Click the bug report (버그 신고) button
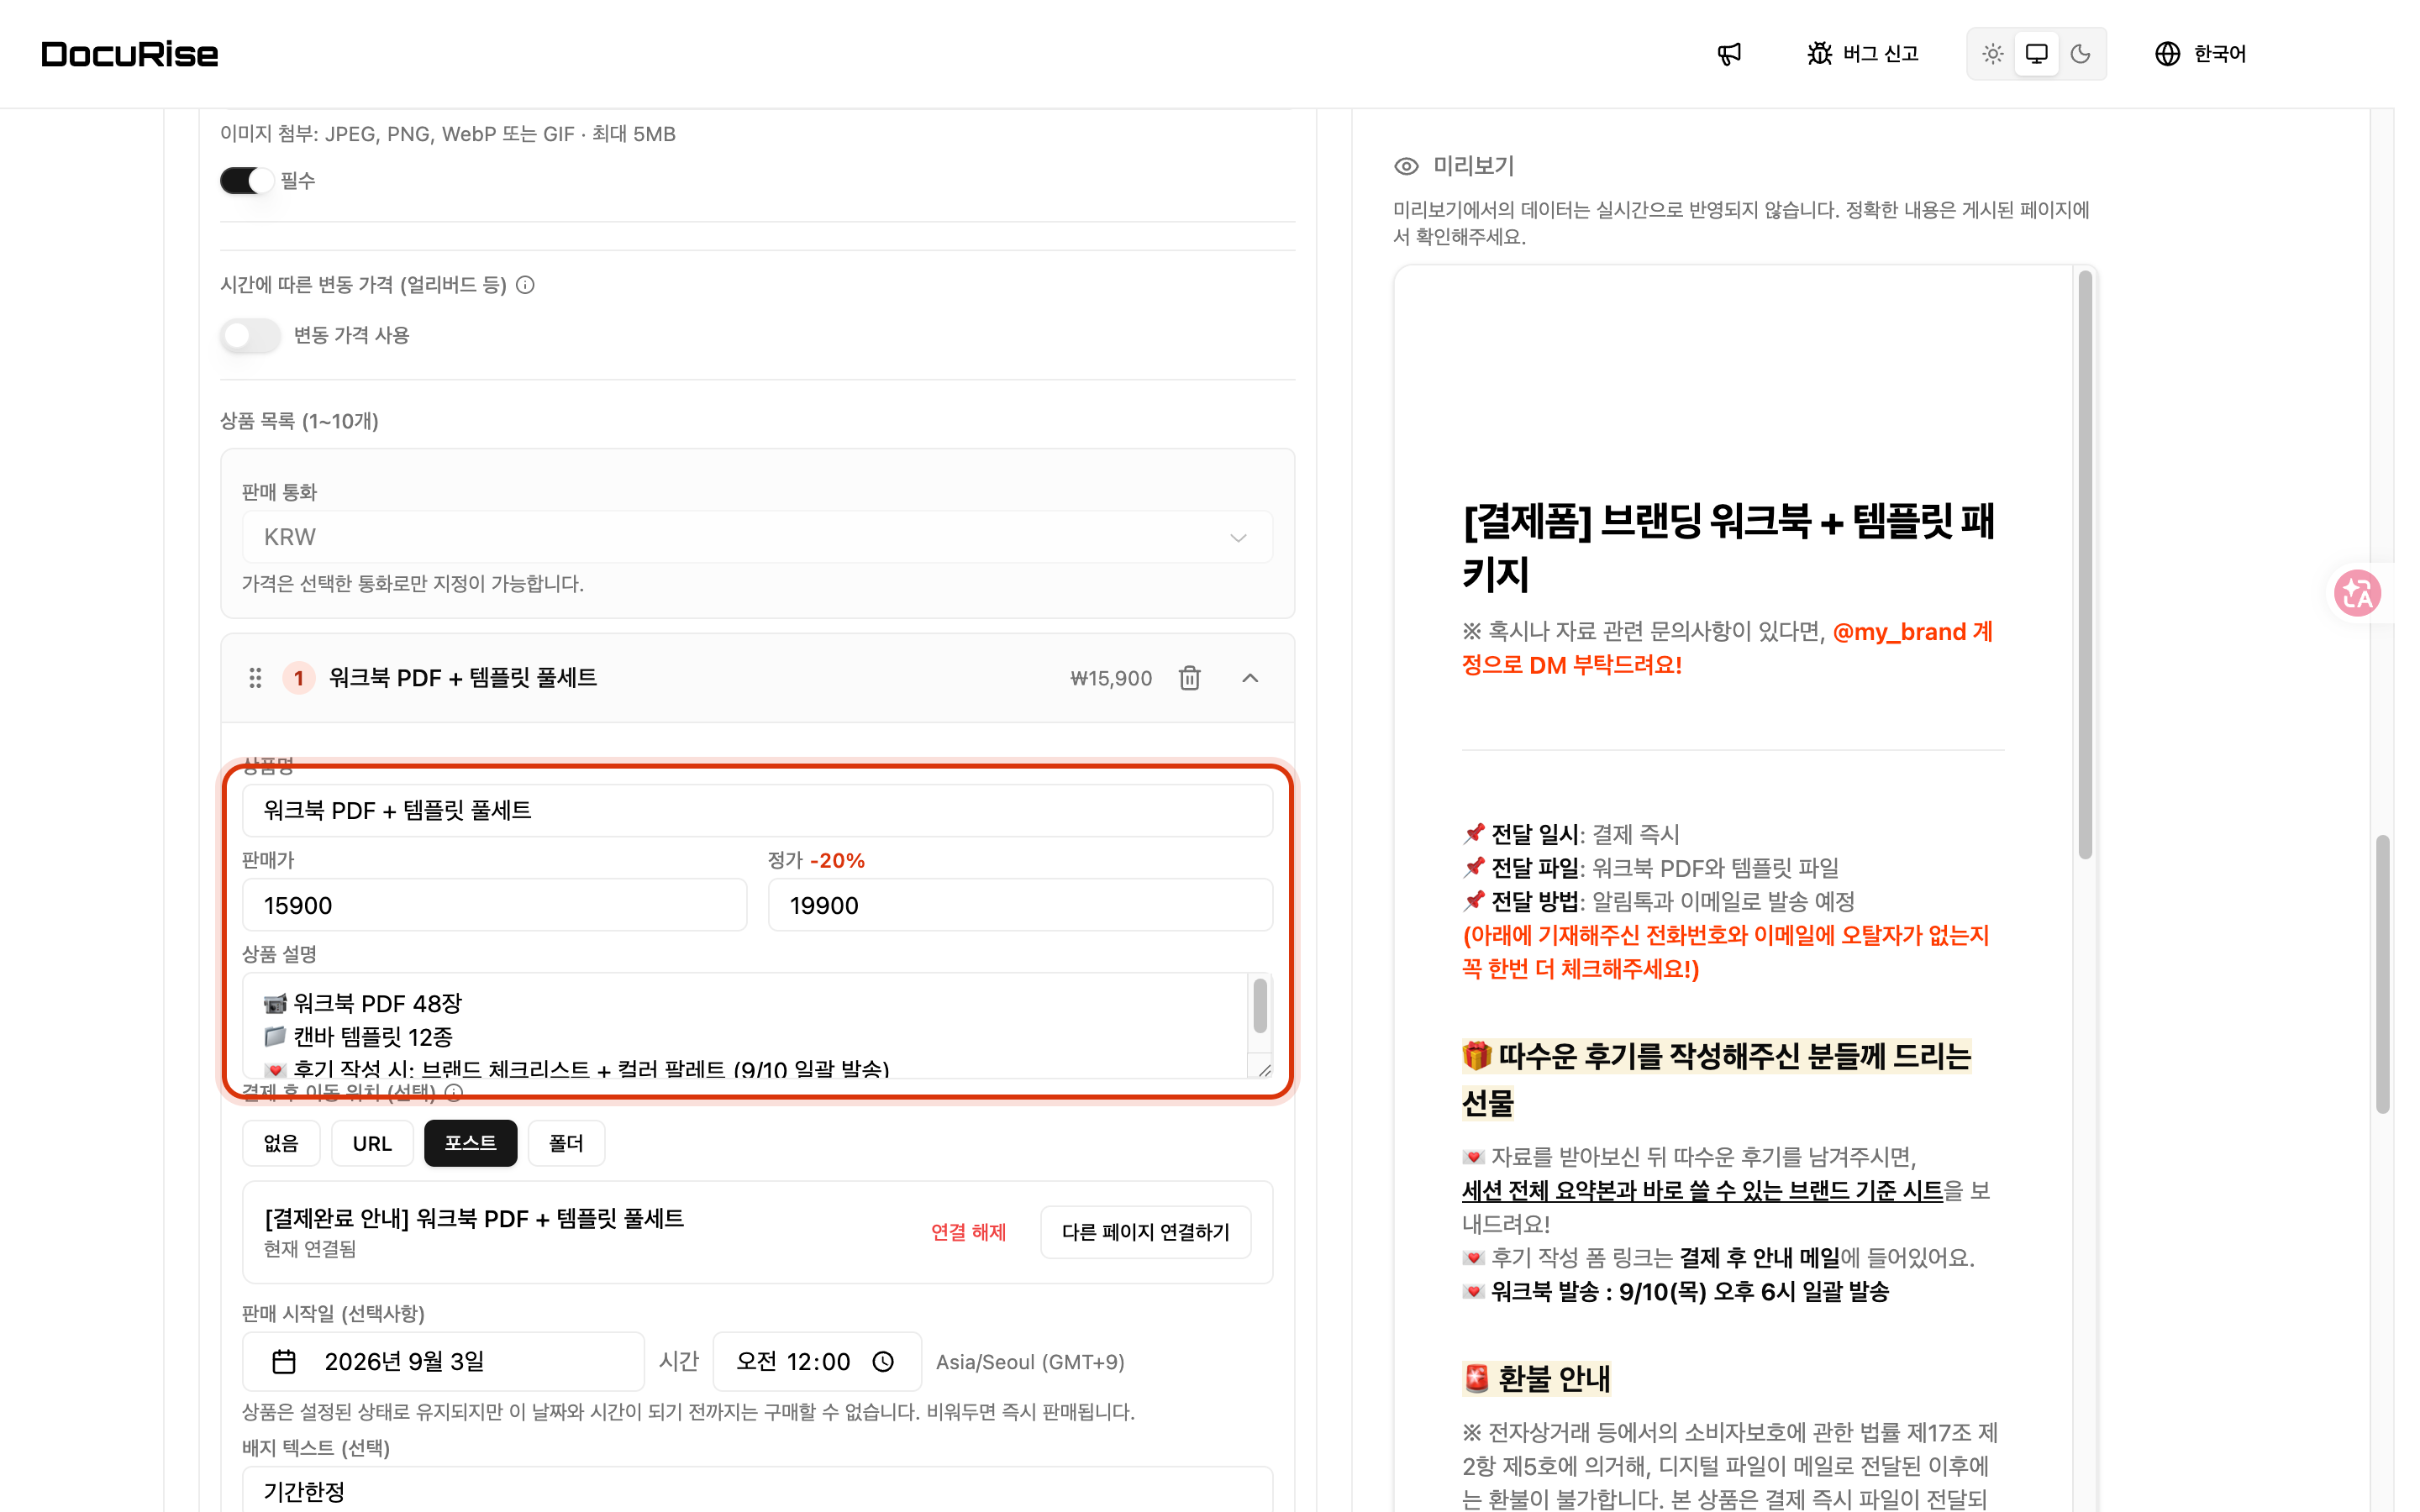This screenshot has height=1512, width=2420. 1862,54
